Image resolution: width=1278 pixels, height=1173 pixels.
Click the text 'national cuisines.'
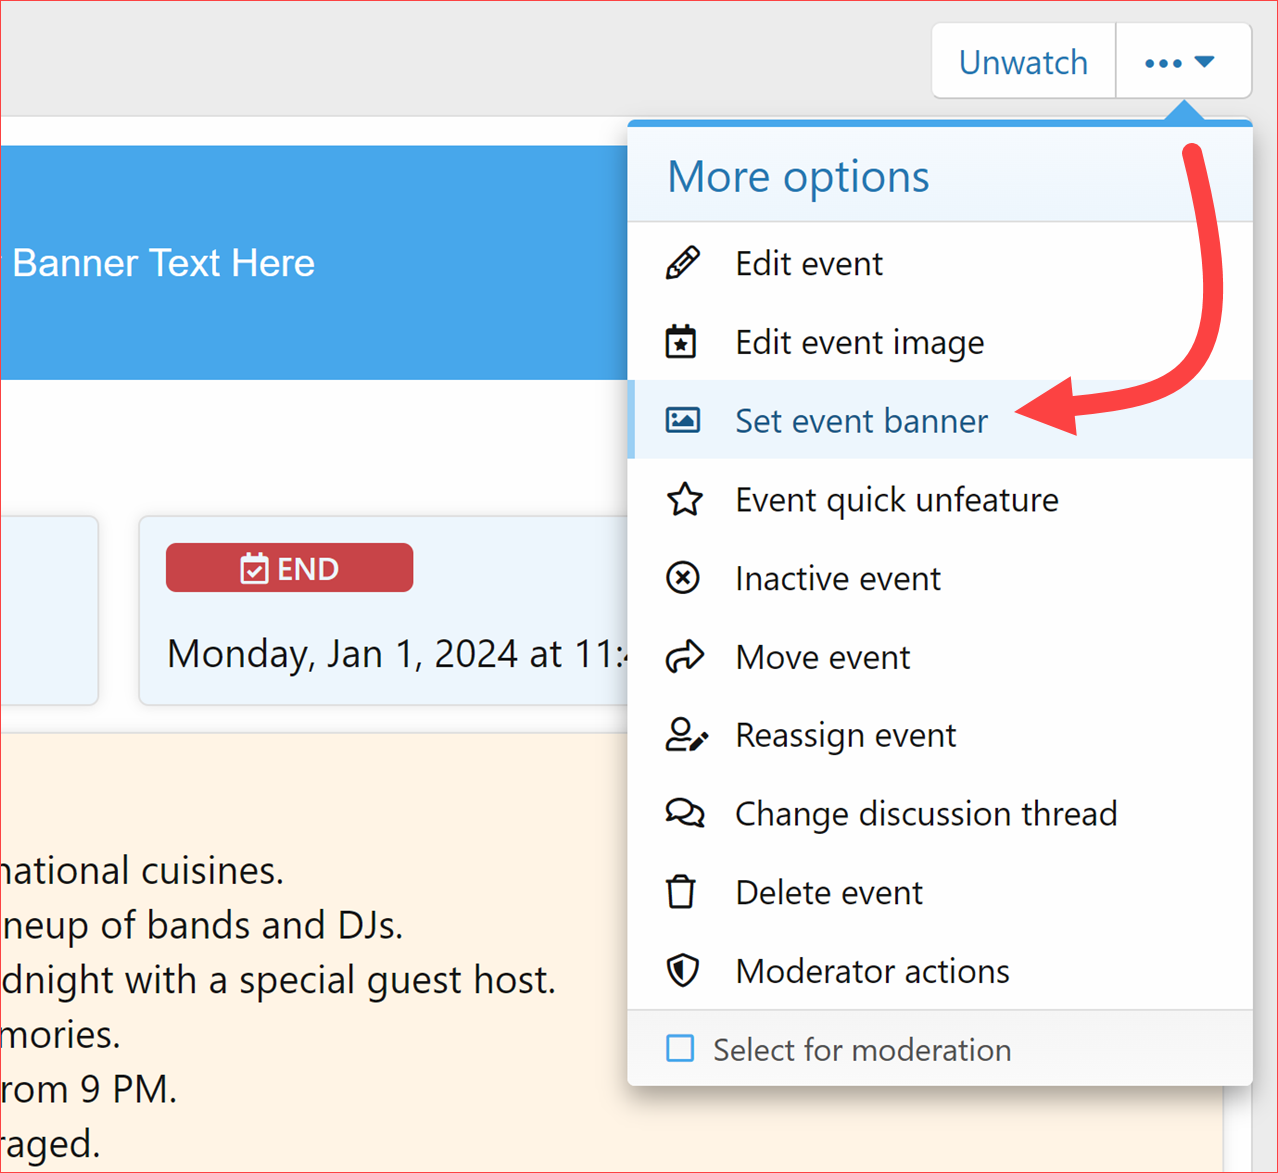[142, 871]
